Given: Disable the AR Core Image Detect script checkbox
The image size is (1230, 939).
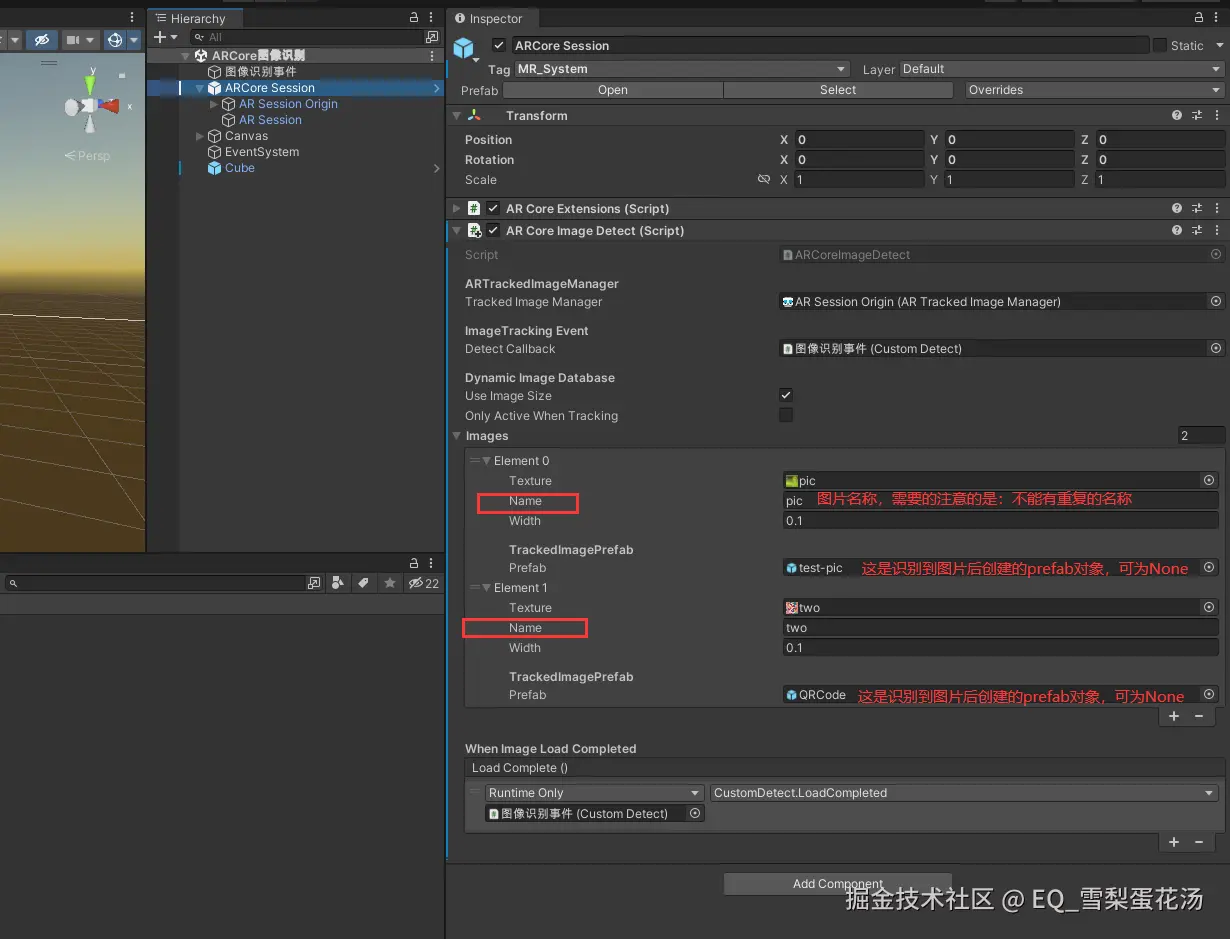Looking at the screenshot, I should (x=493, y=231).
